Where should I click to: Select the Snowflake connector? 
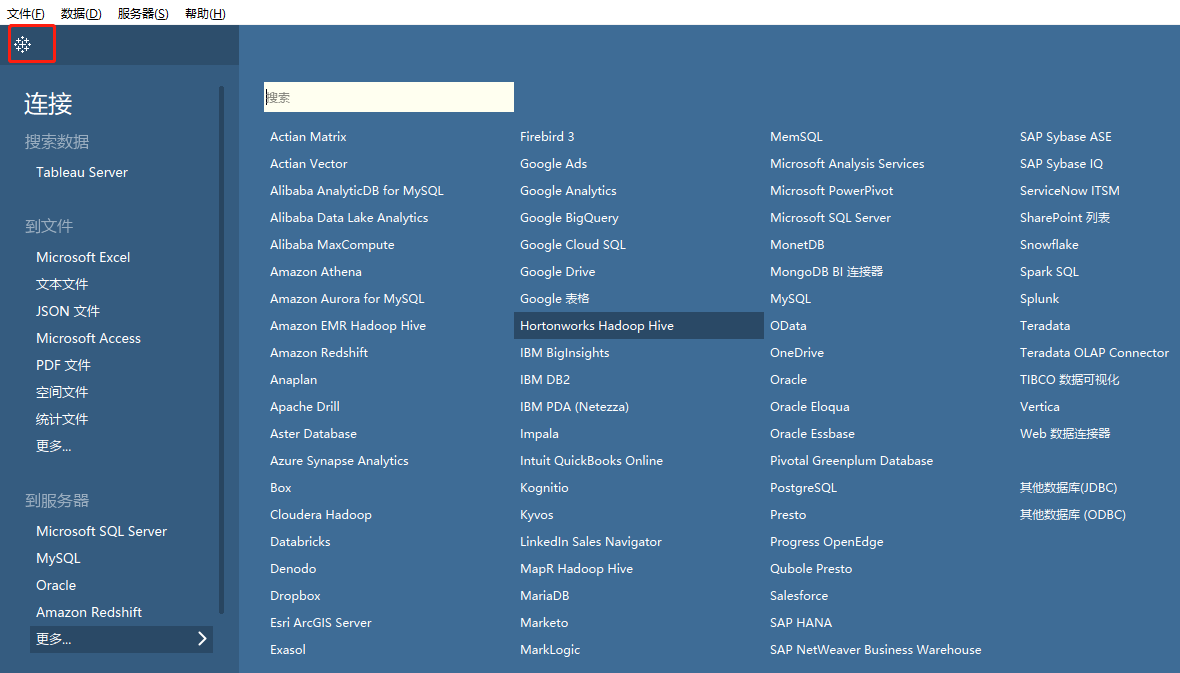coord(1049,245)
